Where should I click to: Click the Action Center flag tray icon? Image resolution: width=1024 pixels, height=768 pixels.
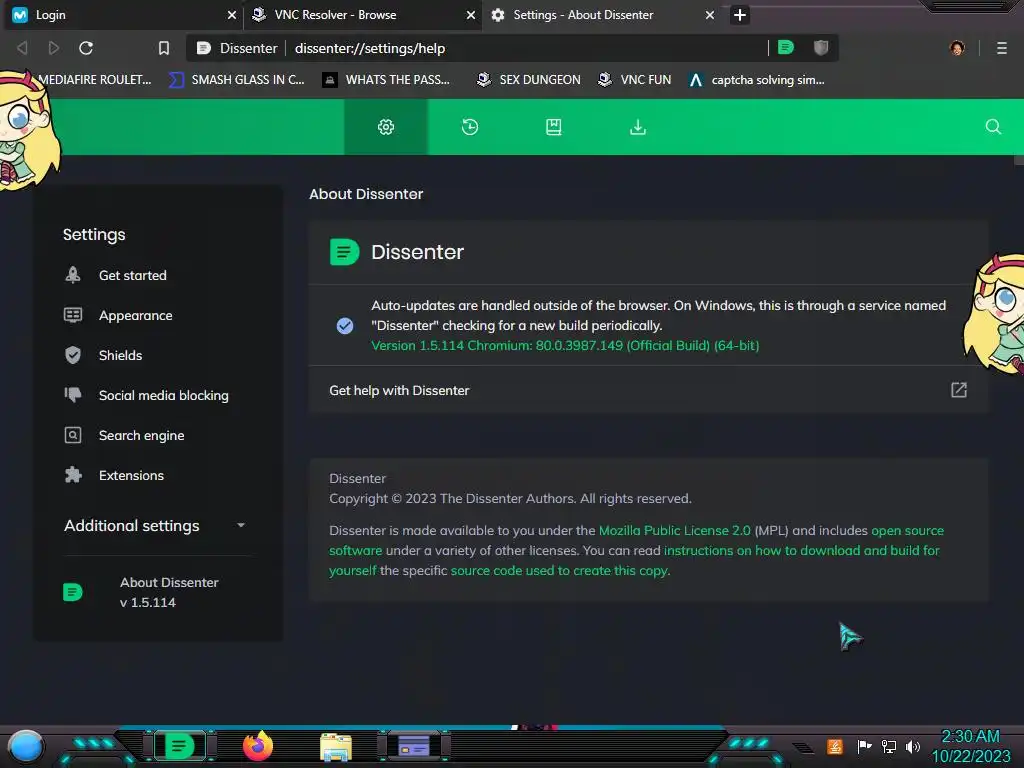tap(864, 746)
